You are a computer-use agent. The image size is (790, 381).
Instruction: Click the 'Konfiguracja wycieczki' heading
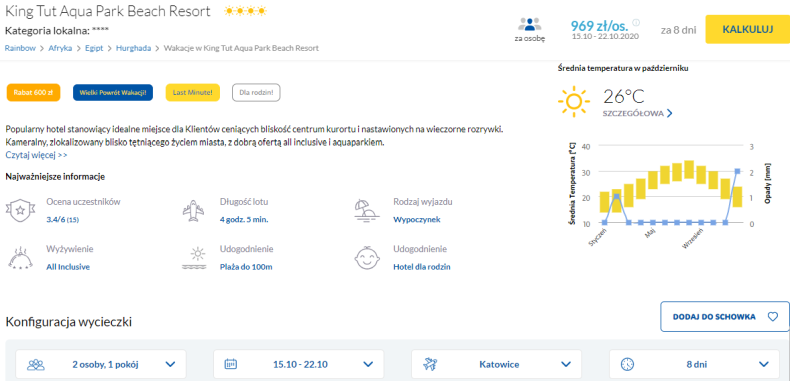pyautogui.click(x=69, y=322)
